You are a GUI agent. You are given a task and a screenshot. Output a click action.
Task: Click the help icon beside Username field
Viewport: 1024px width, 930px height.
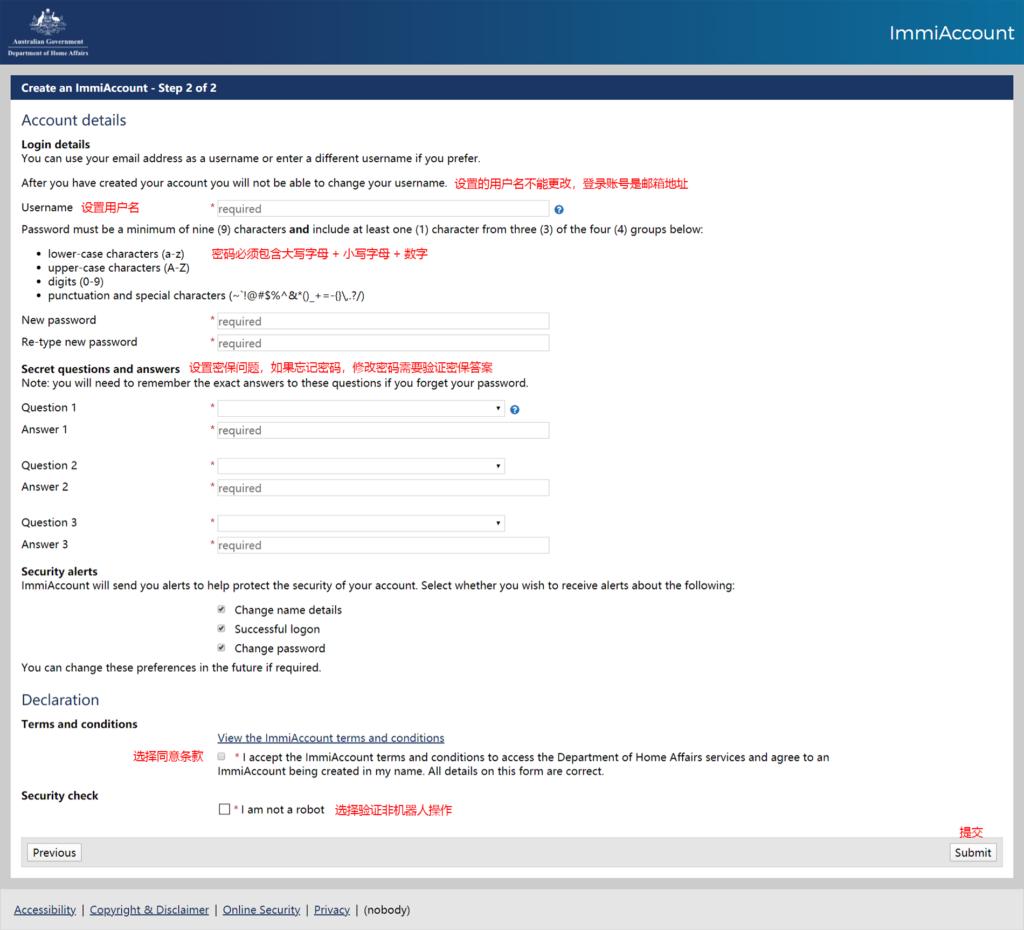pyautogui.click(x=559, y=210)
